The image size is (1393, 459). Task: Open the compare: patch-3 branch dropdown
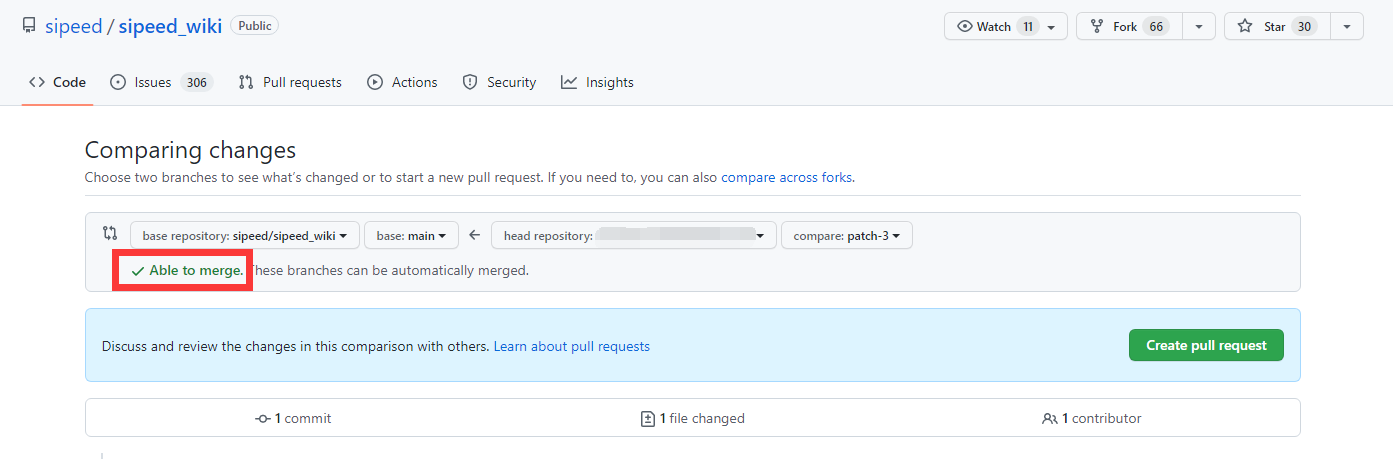click(846, 236)
